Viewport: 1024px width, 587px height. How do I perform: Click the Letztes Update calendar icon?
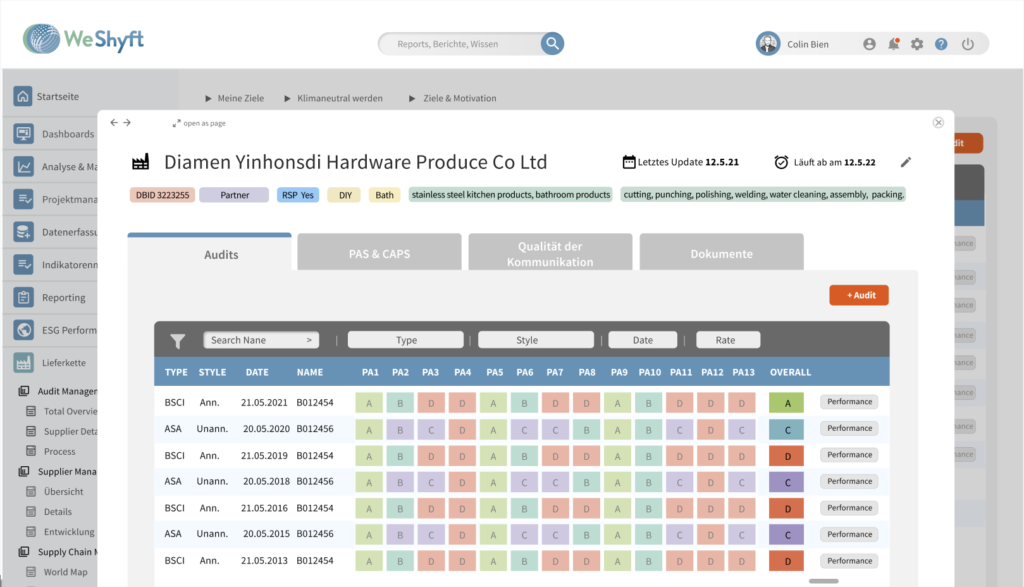point(629,162)
